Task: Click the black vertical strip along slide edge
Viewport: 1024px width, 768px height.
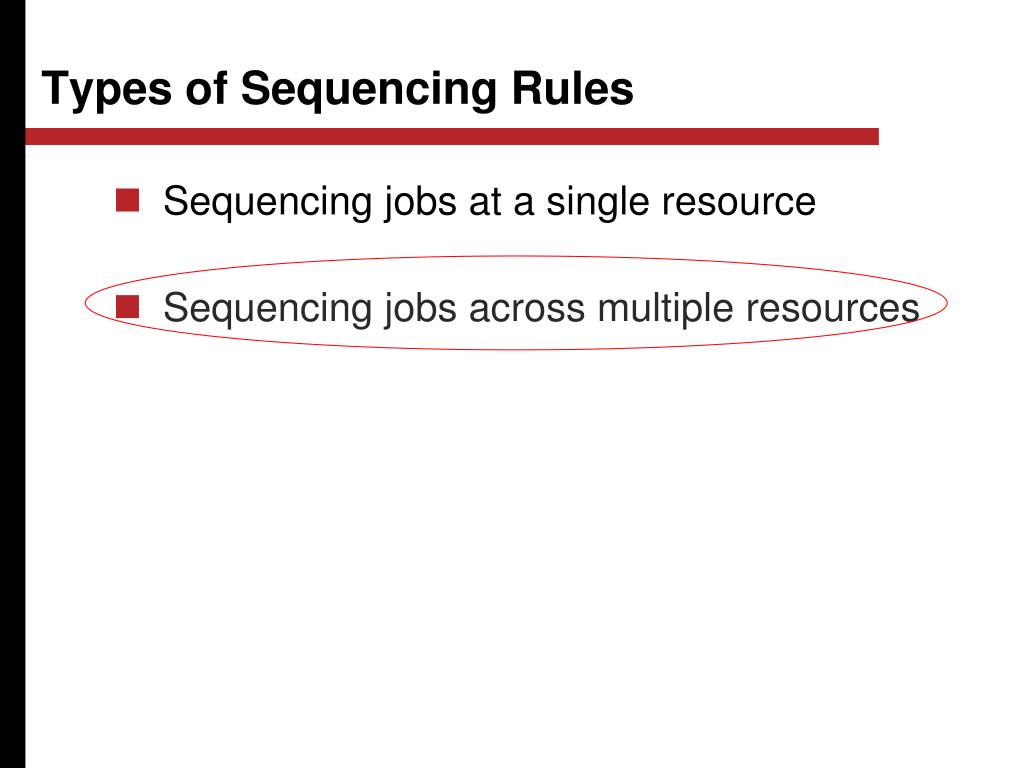Action: click(x=12, y=384)
